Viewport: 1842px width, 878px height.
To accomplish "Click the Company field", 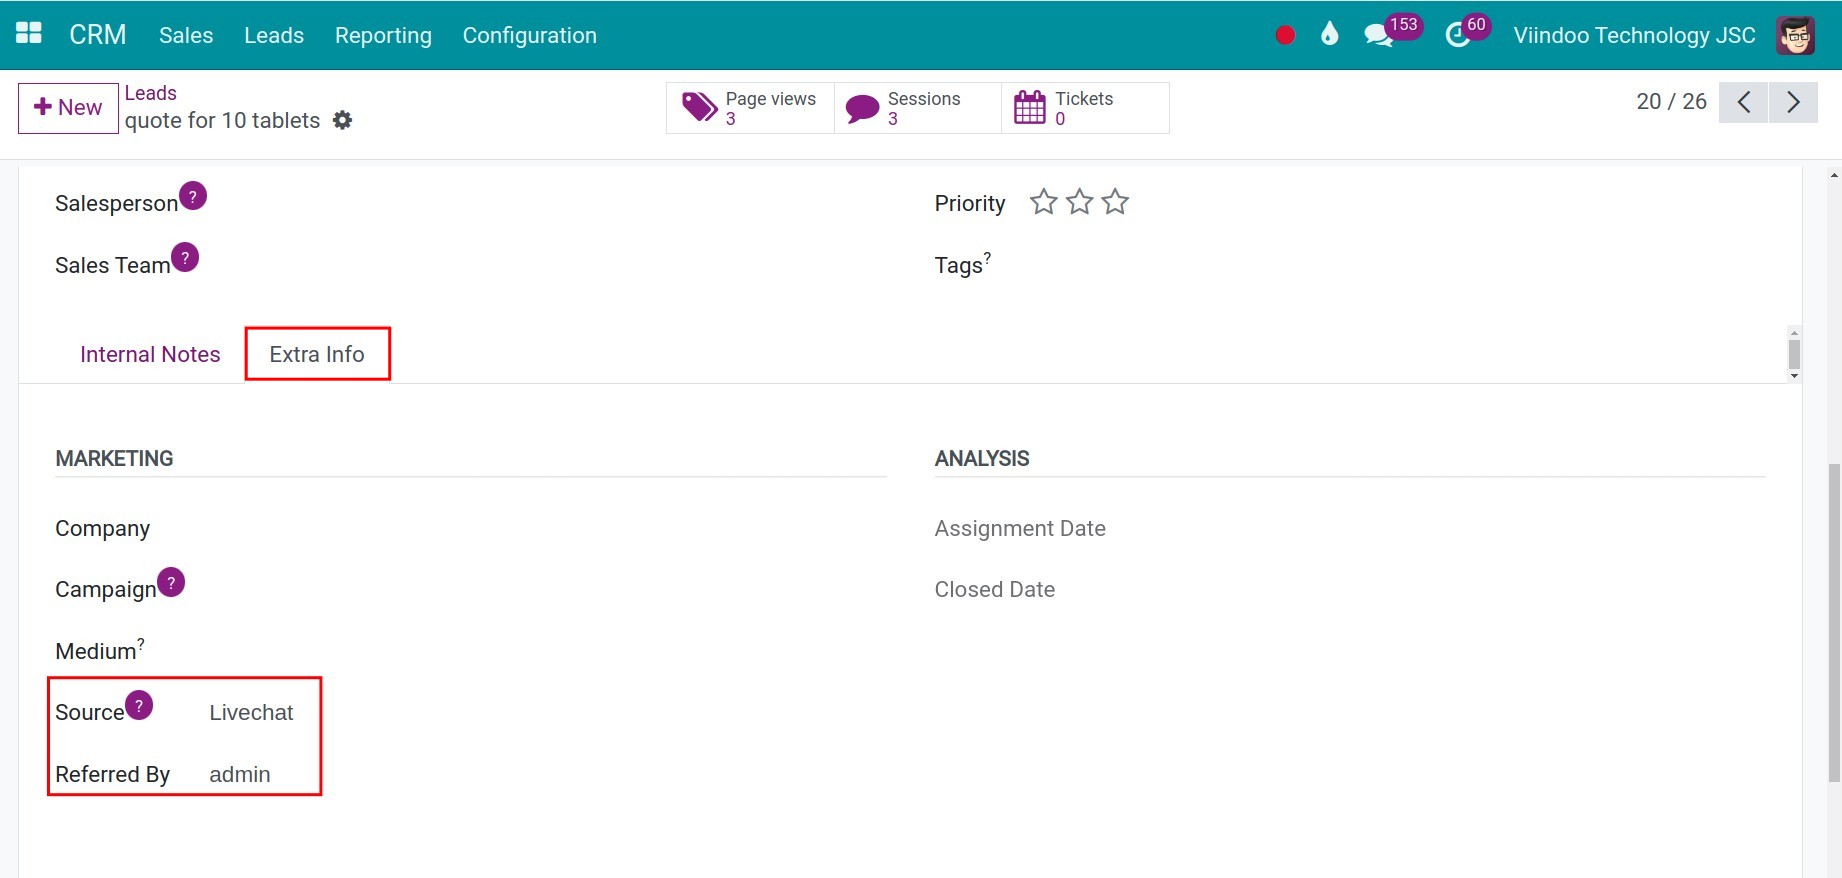I will 546,528.
